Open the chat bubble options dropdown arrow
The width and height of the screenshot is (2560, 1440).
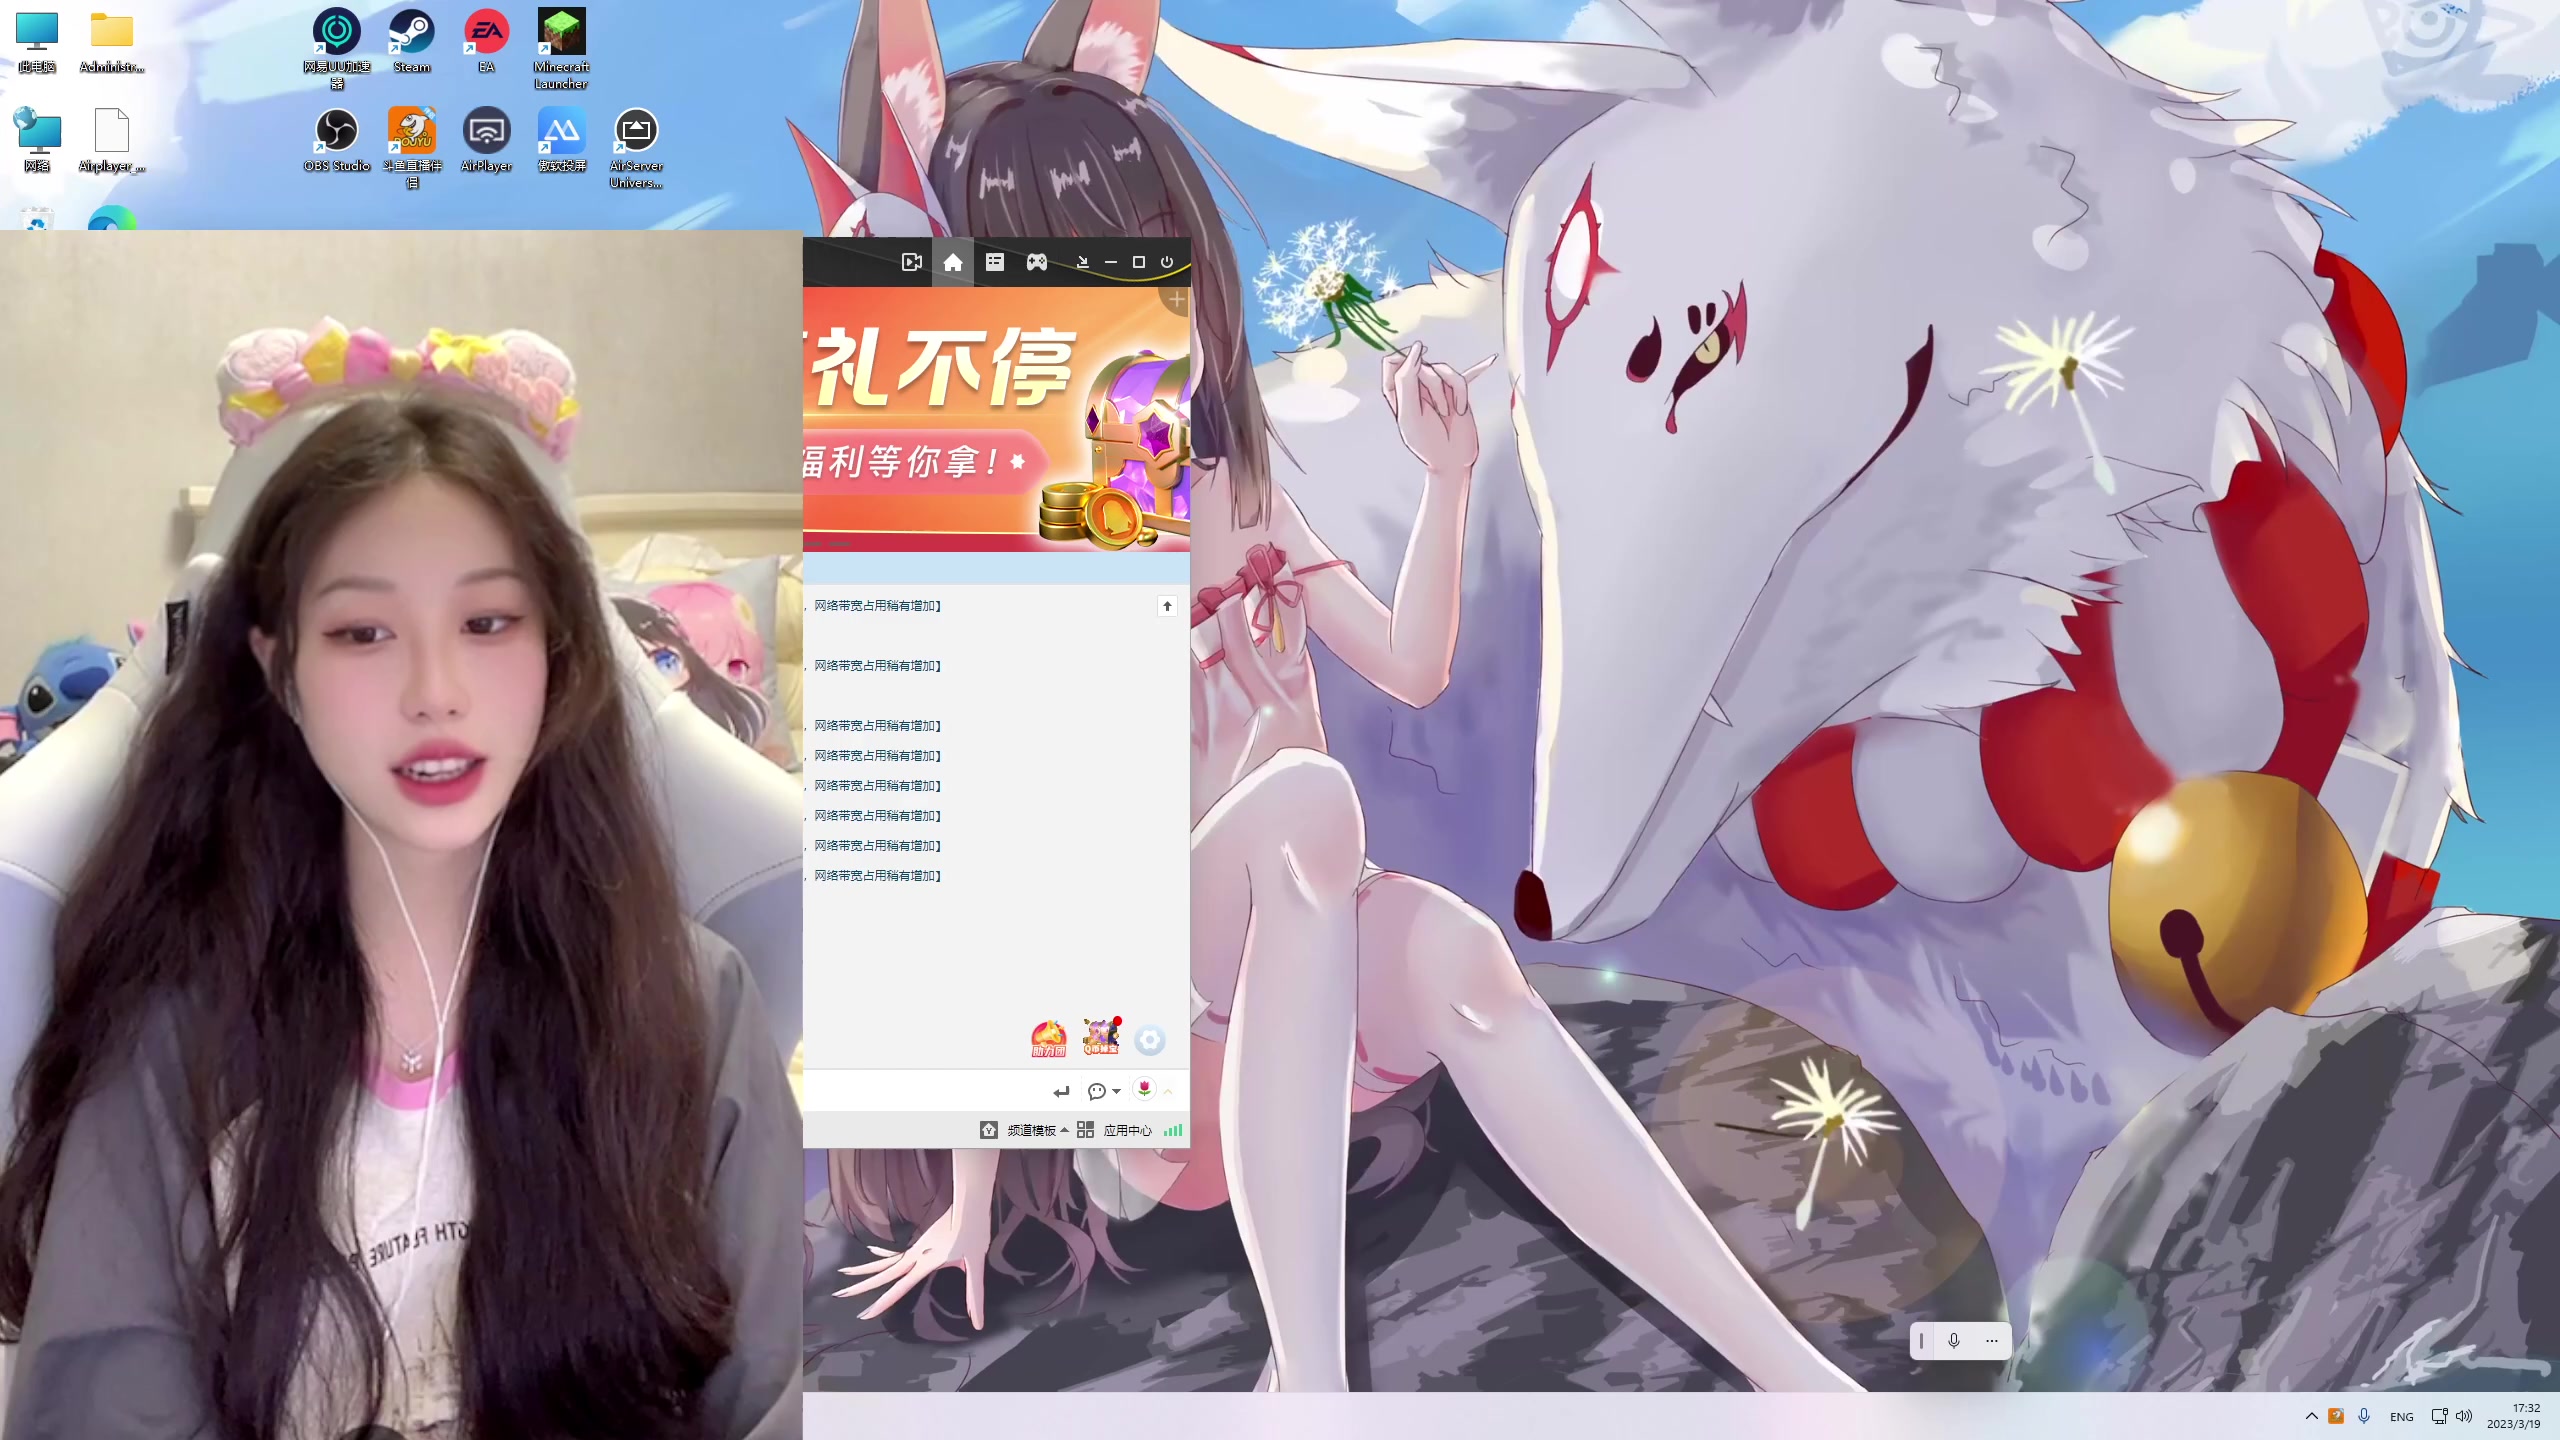click(1117, 1091)
